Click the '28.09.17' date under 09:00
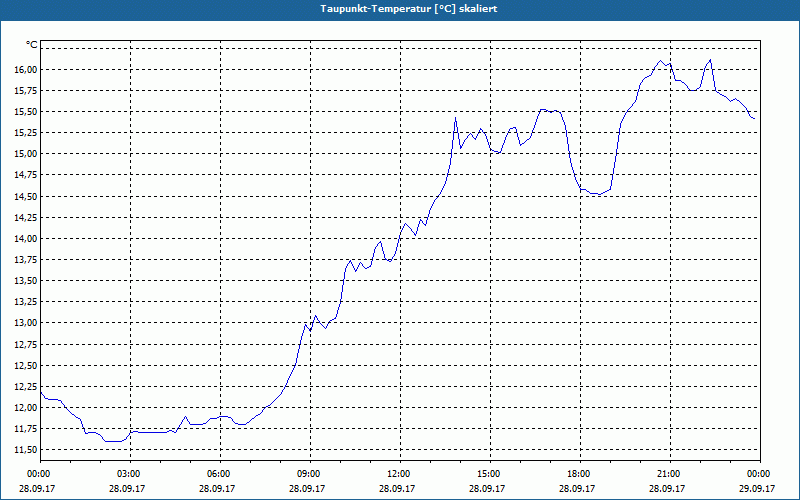This screenshot has height=500, width=800. tap(308, 488)
